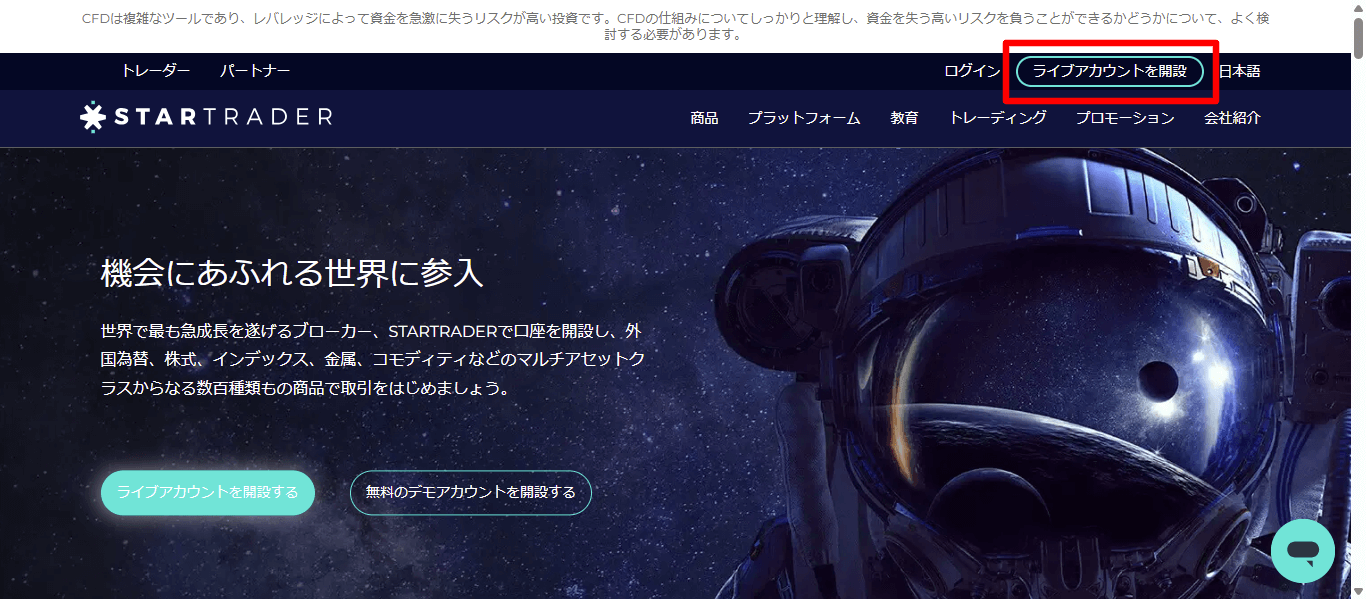Expand the 商品 navigation menu
The width and height of the screenshot is (1366, 599).
pyautogui.click(x=703, y=117)
